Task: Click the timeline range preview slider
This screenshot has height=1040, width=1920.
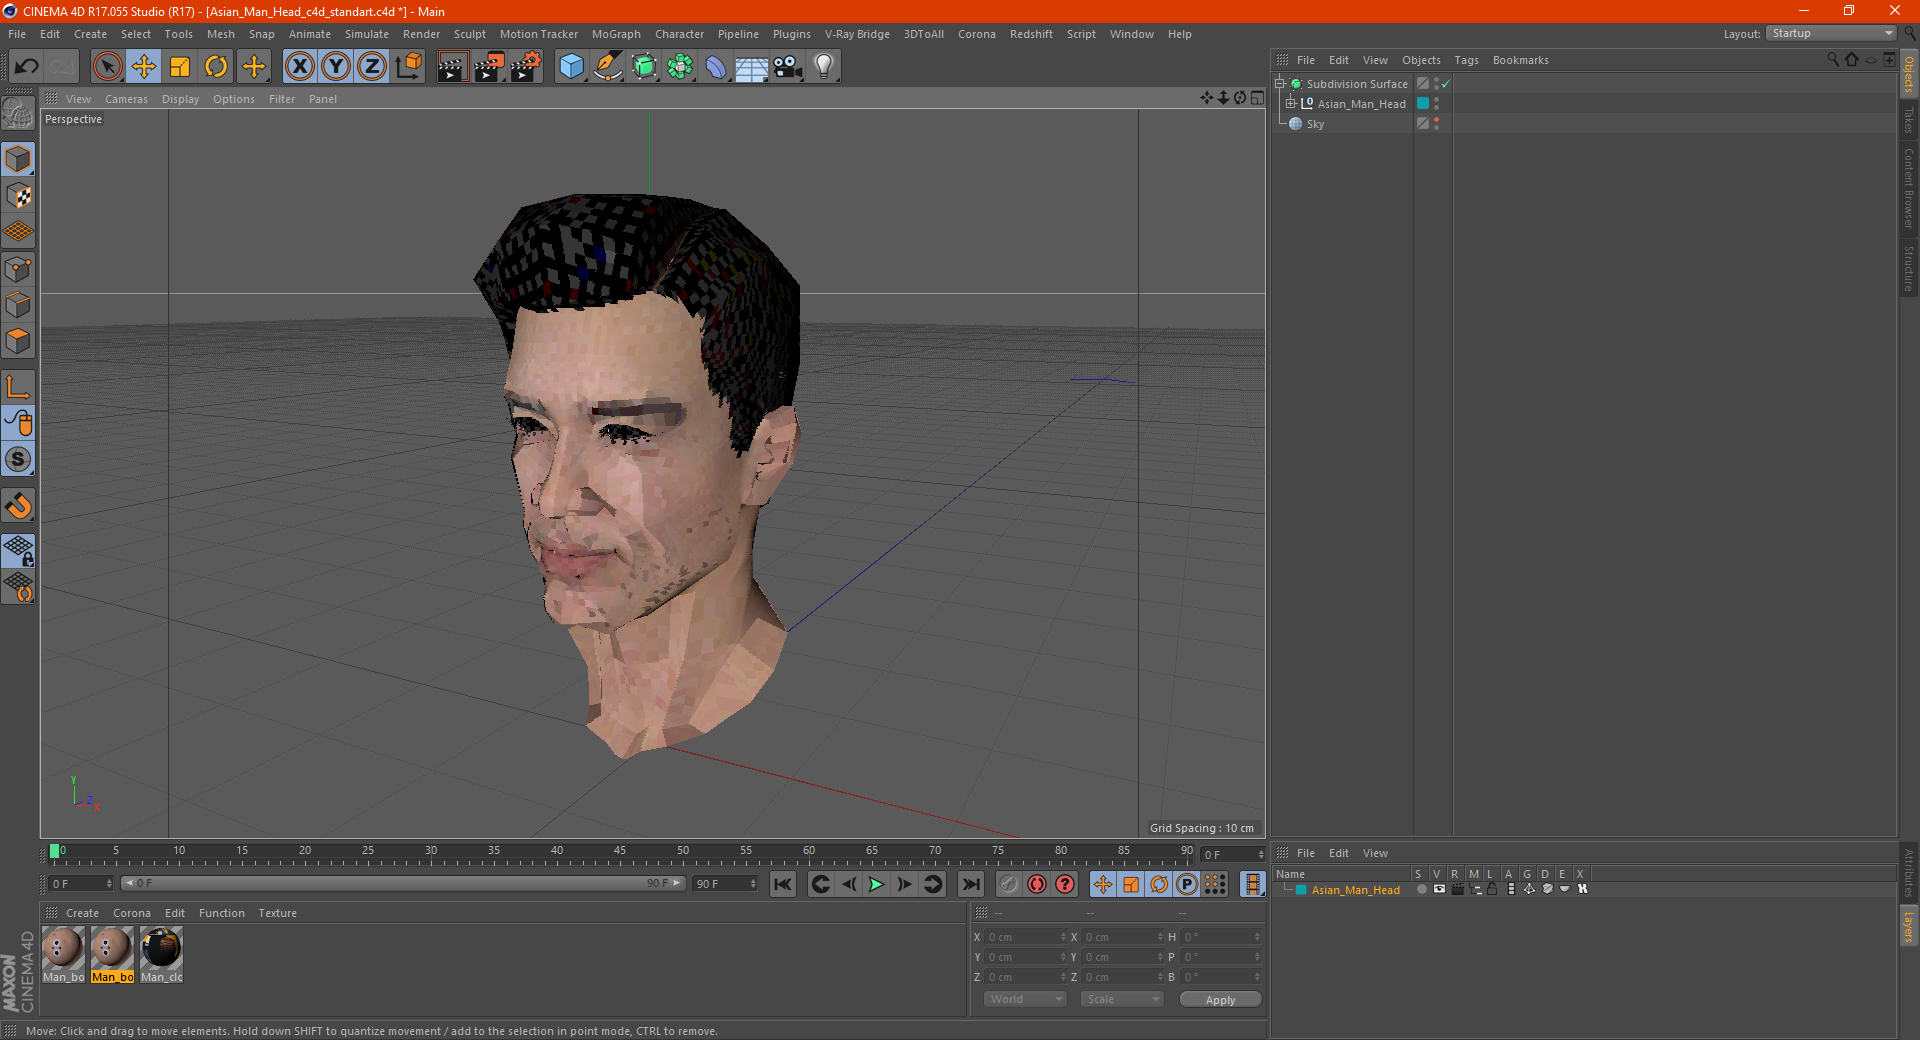Action: [403, 884]
